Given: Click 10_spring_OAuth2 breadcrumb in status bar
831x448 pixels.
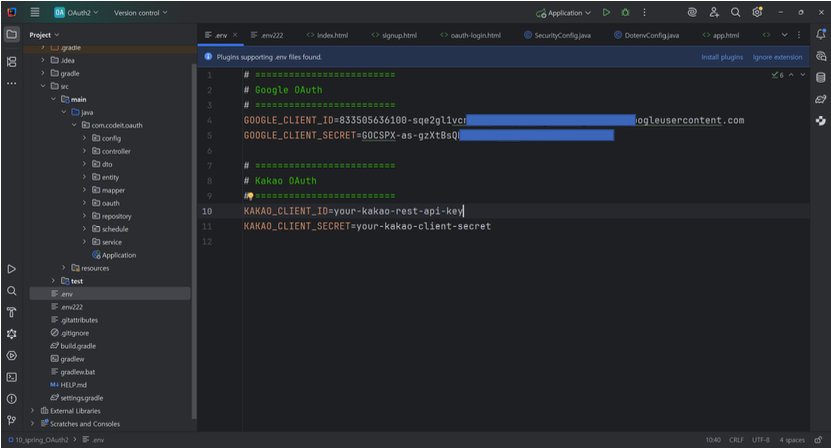Looking at the screenshot, I should pyautogui.click(x=38, y=440).
